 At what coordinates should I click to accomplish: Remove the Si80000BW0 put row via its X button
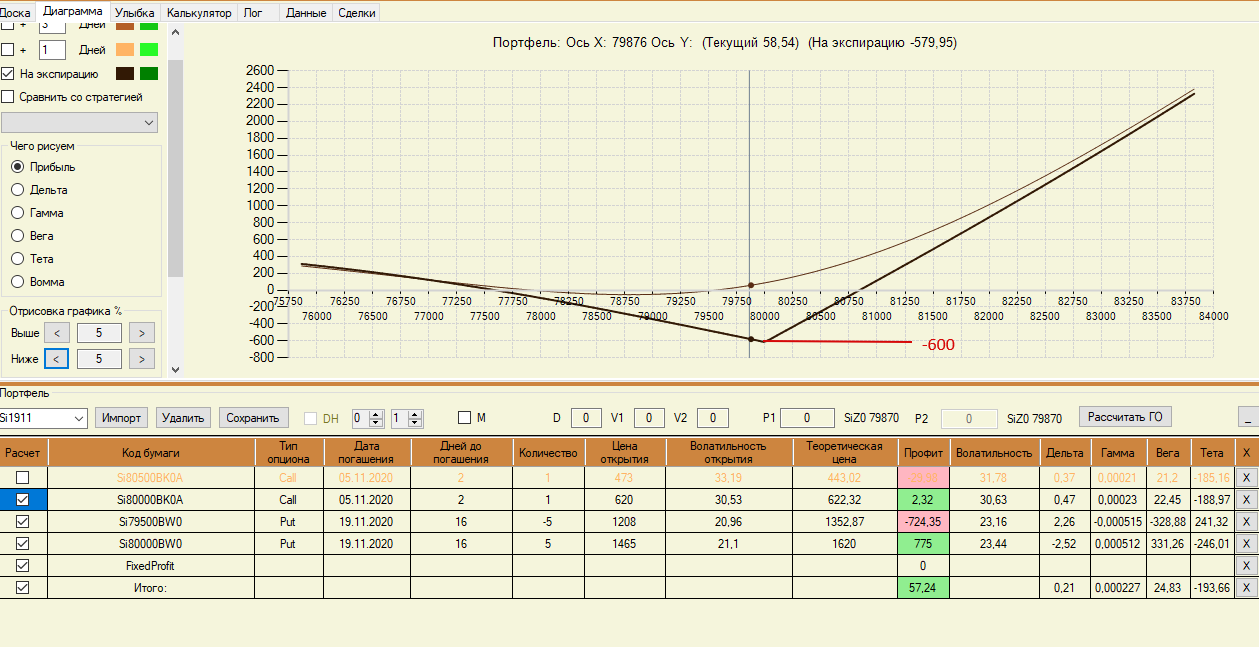pos(1245,544)
